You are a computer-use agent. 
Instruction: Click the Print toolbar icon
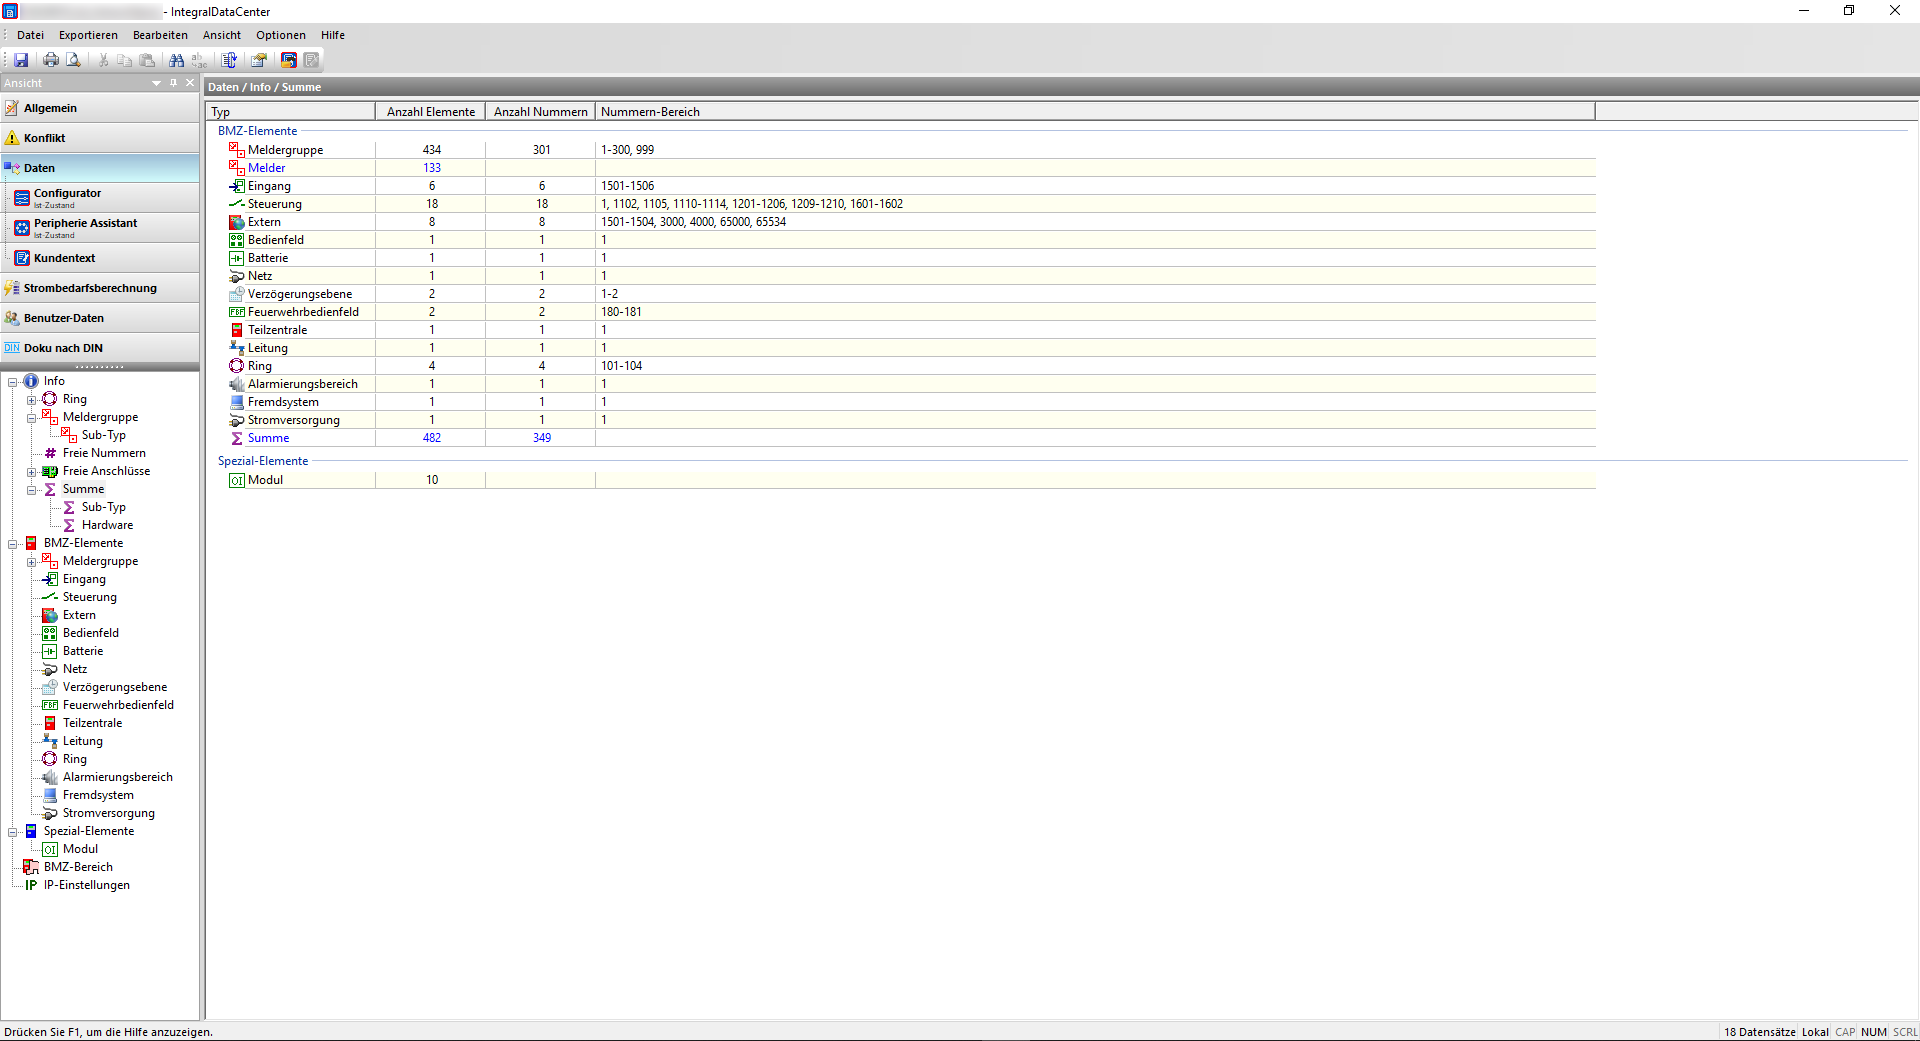tap(51, 60)
